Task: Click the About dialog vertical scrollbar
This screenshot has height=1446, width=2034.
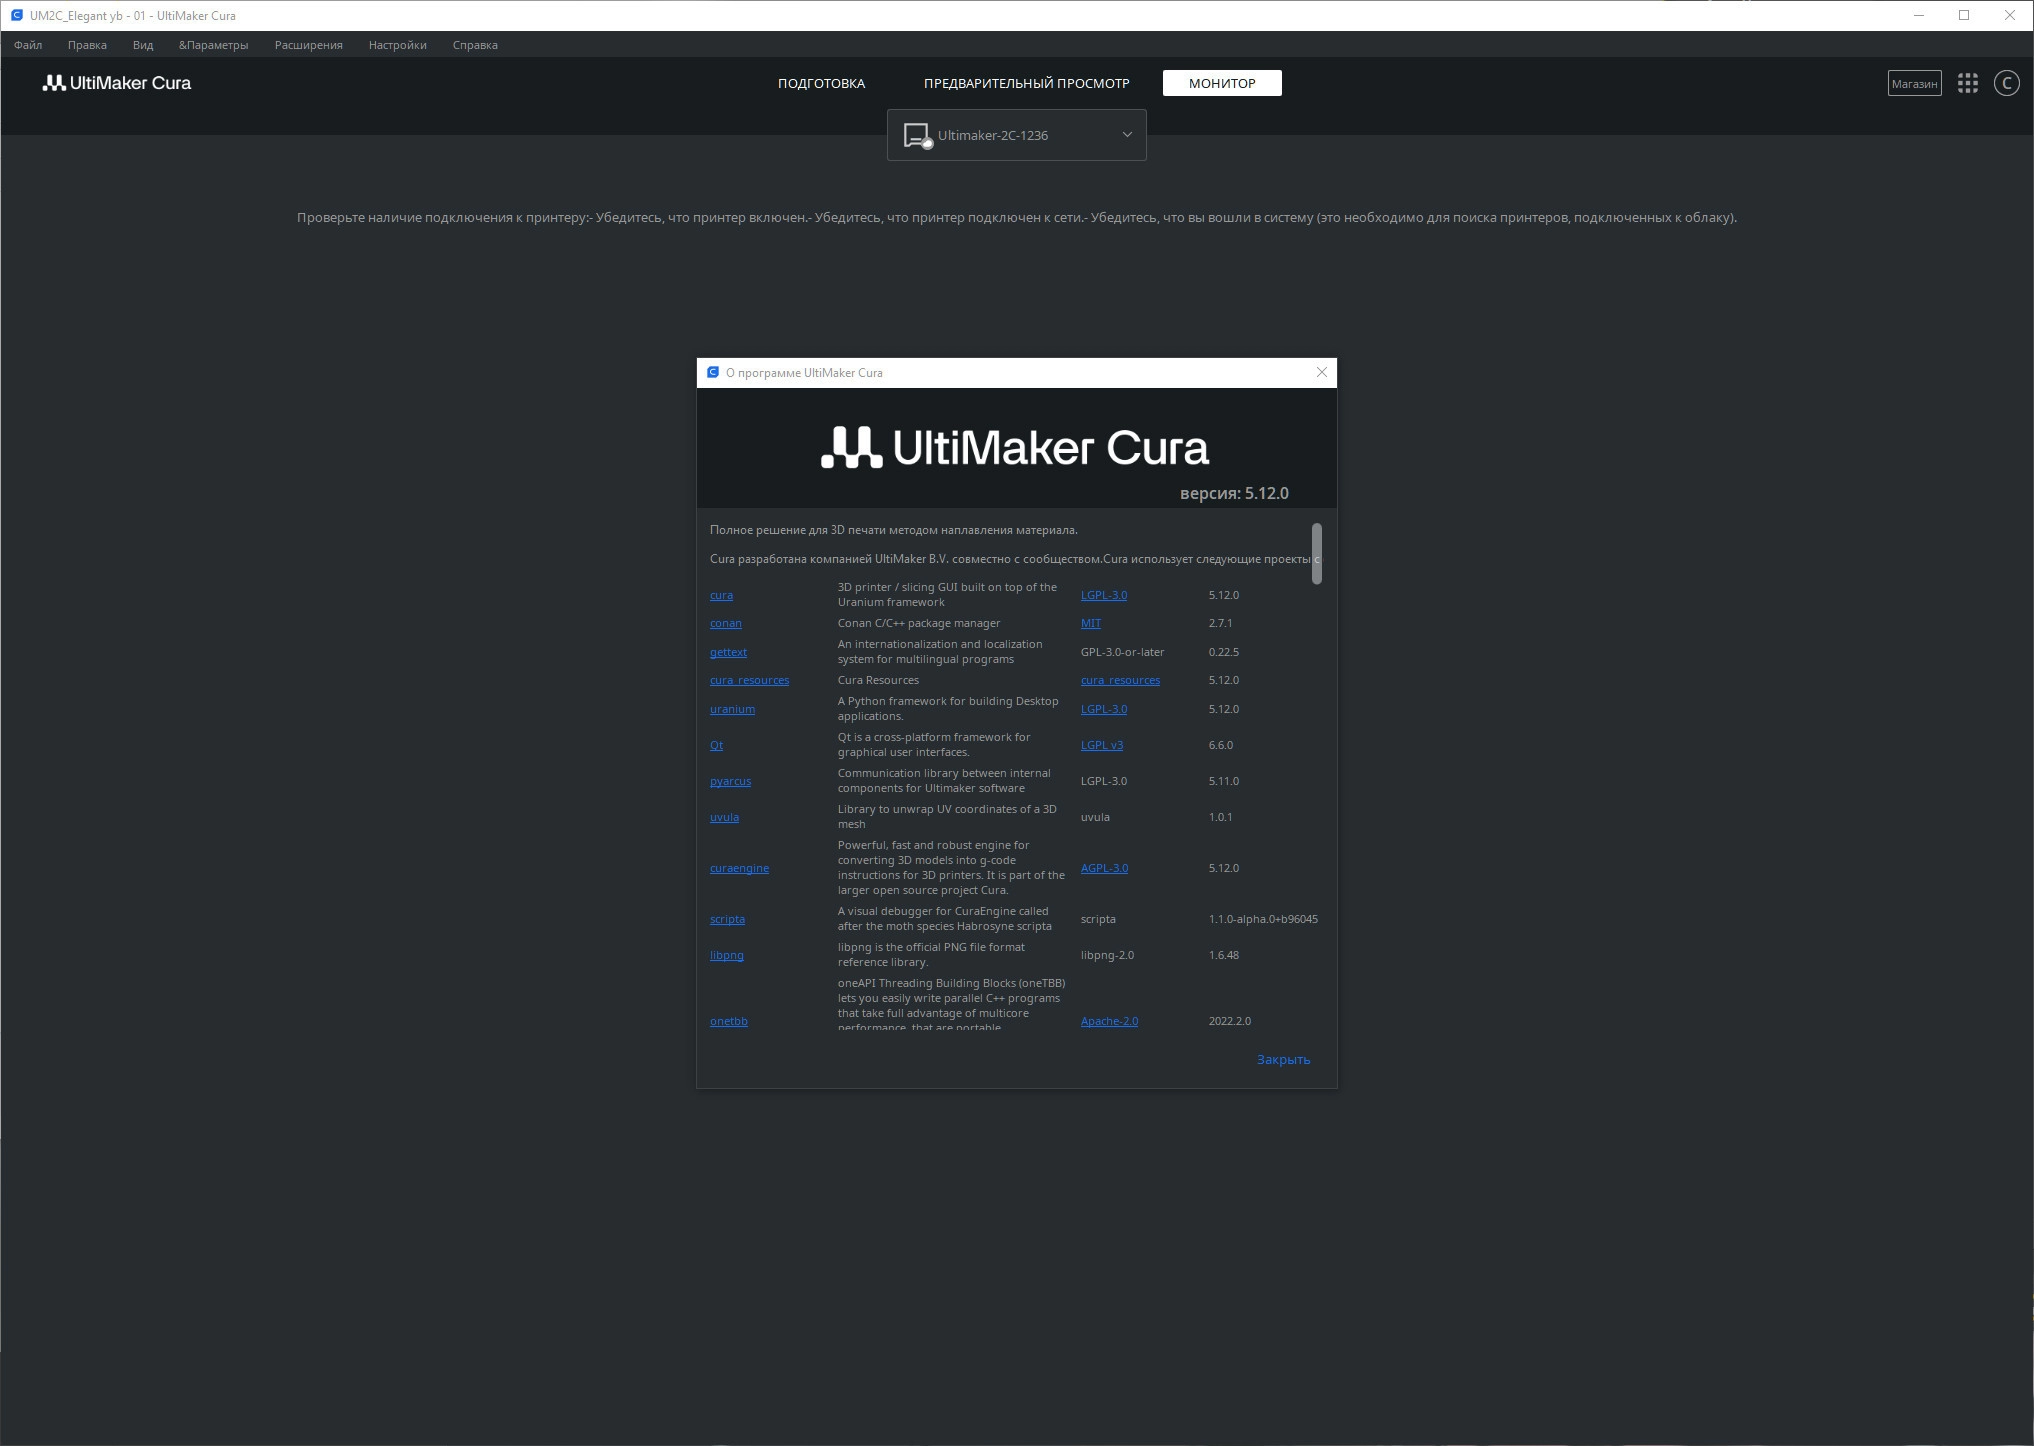Action: [1316, 553]
